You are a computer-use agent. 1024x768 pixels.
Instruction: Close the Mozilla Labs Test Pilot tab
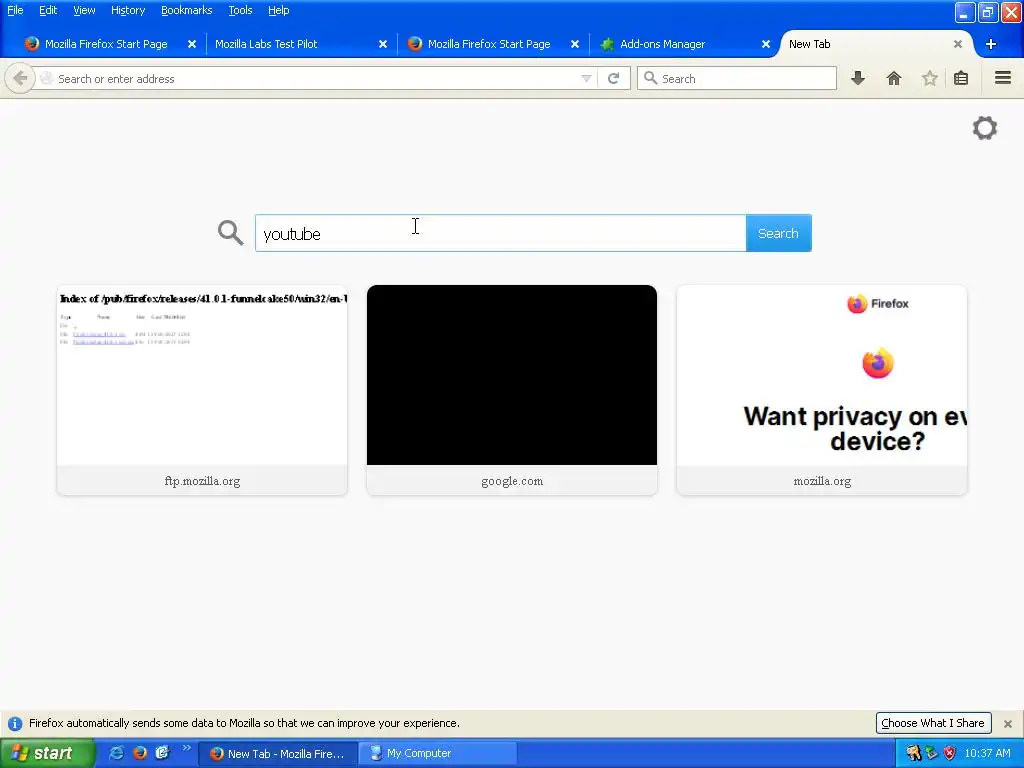coord(383,44)
